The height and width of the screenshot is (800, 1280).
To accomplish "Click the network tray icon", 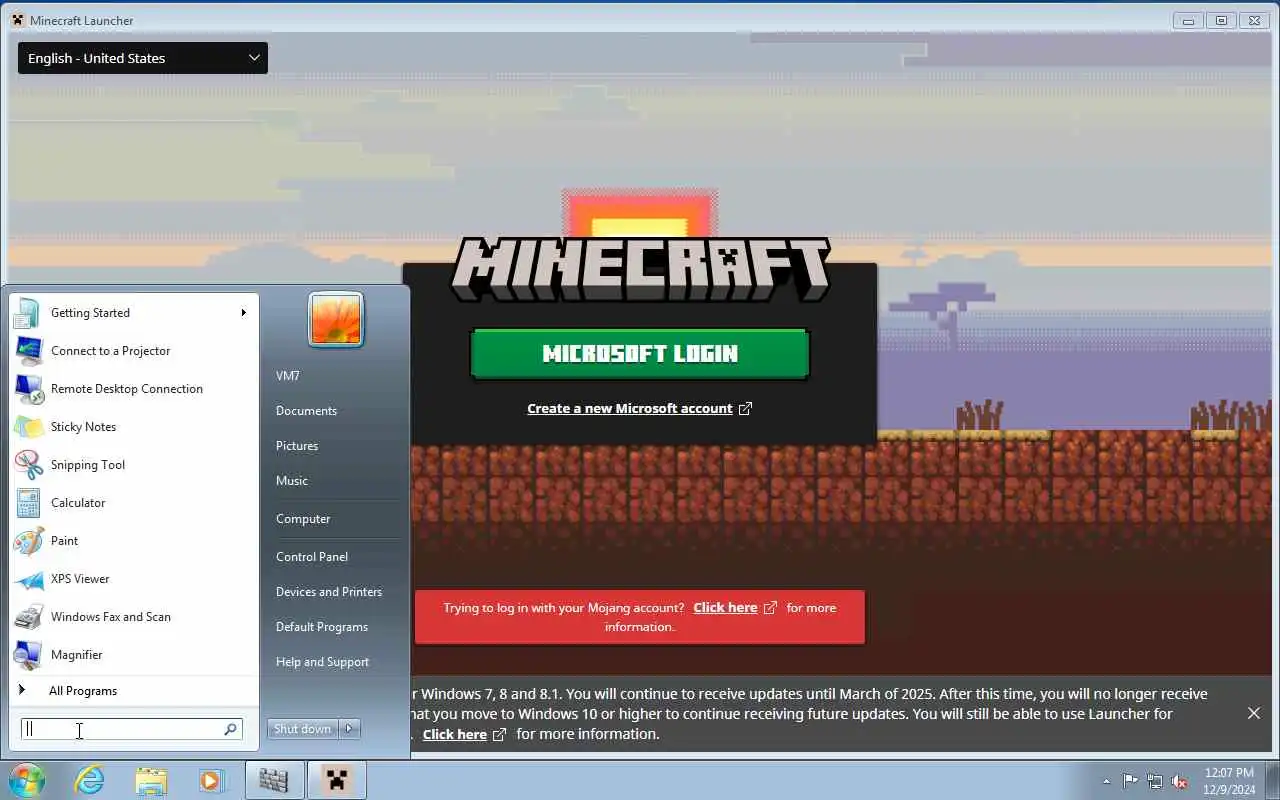I will point(1155,781).
